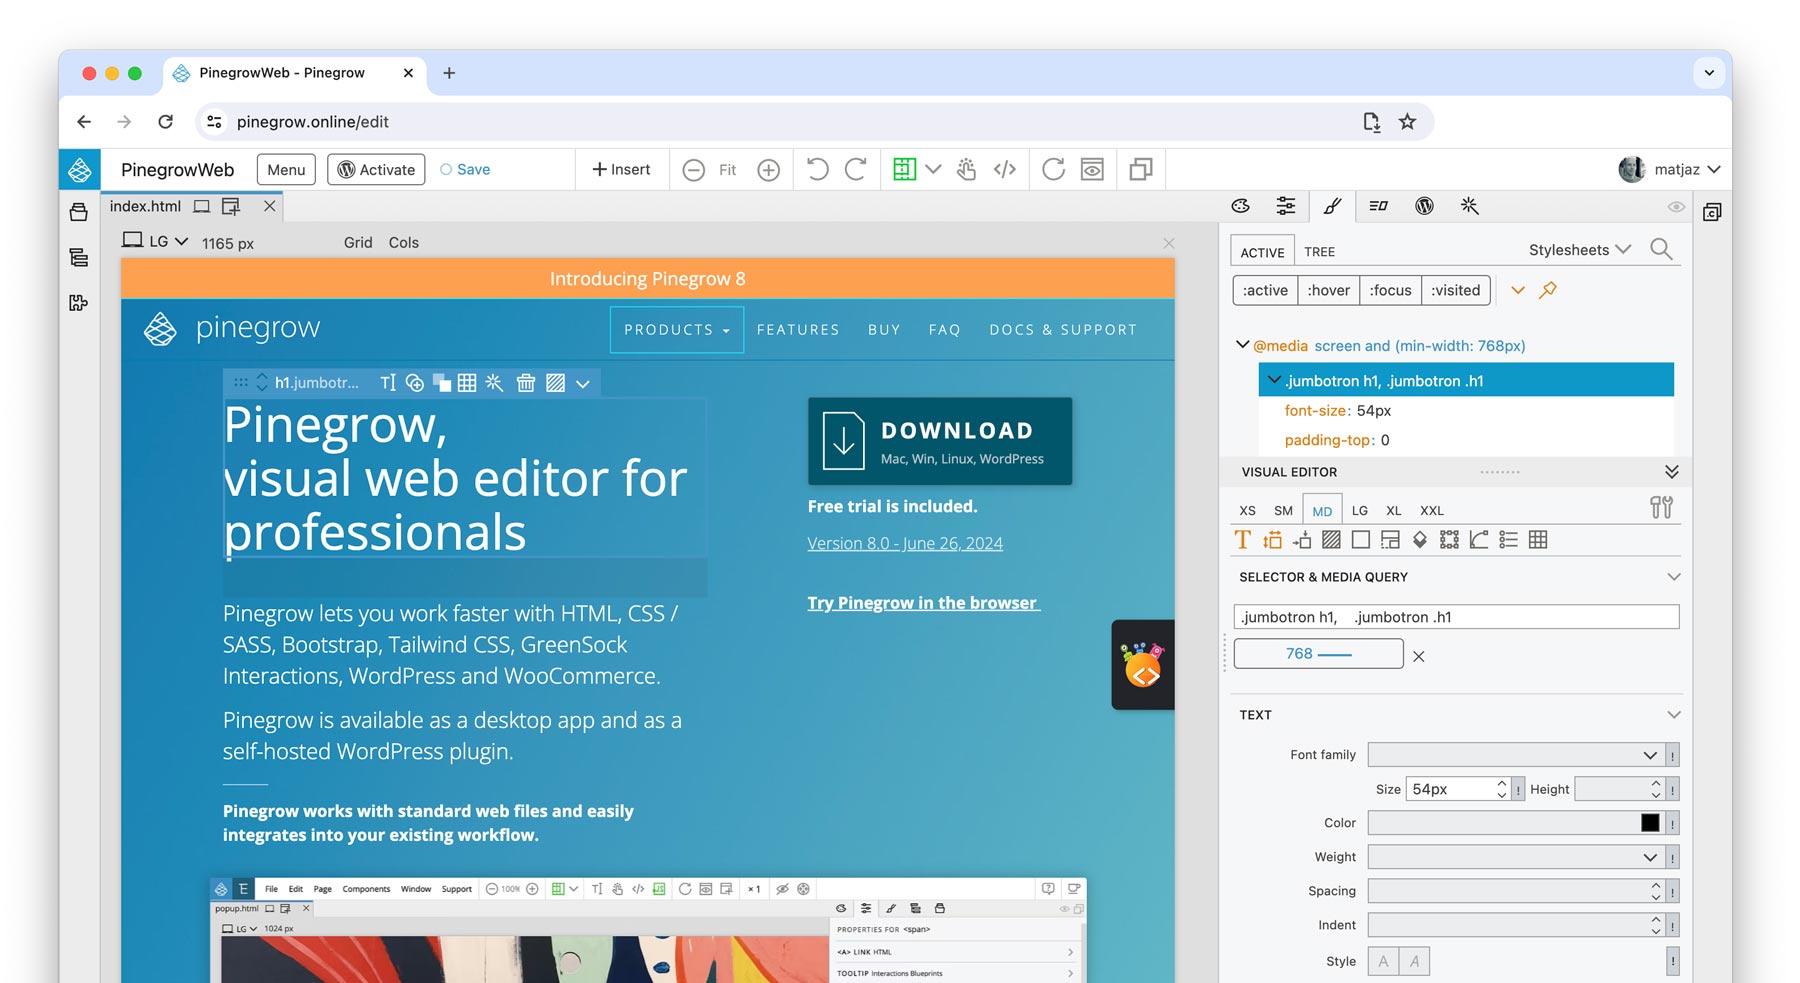Open the Actions tab with star-wand icon
The height and width of the screenshot is (983, 1800).
1469,206
